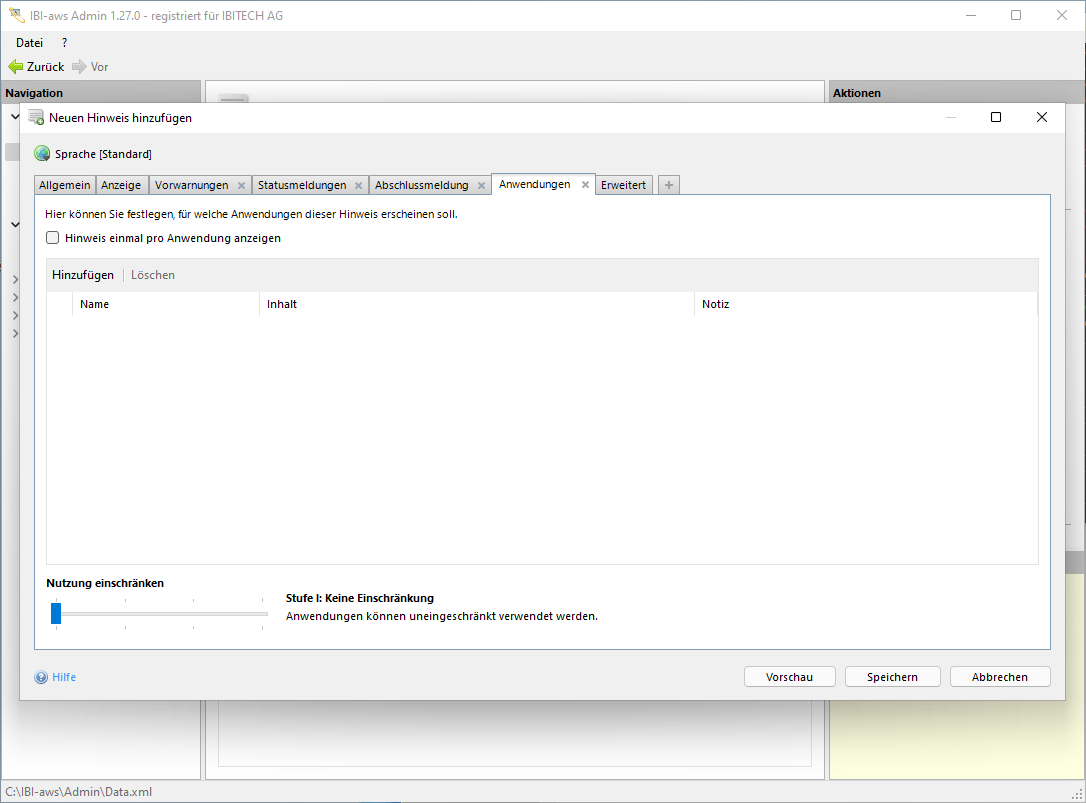Close the Abschlussmeldung tab with its x
This screenshot has height=803, width=1086.
(x=481, y=186)
